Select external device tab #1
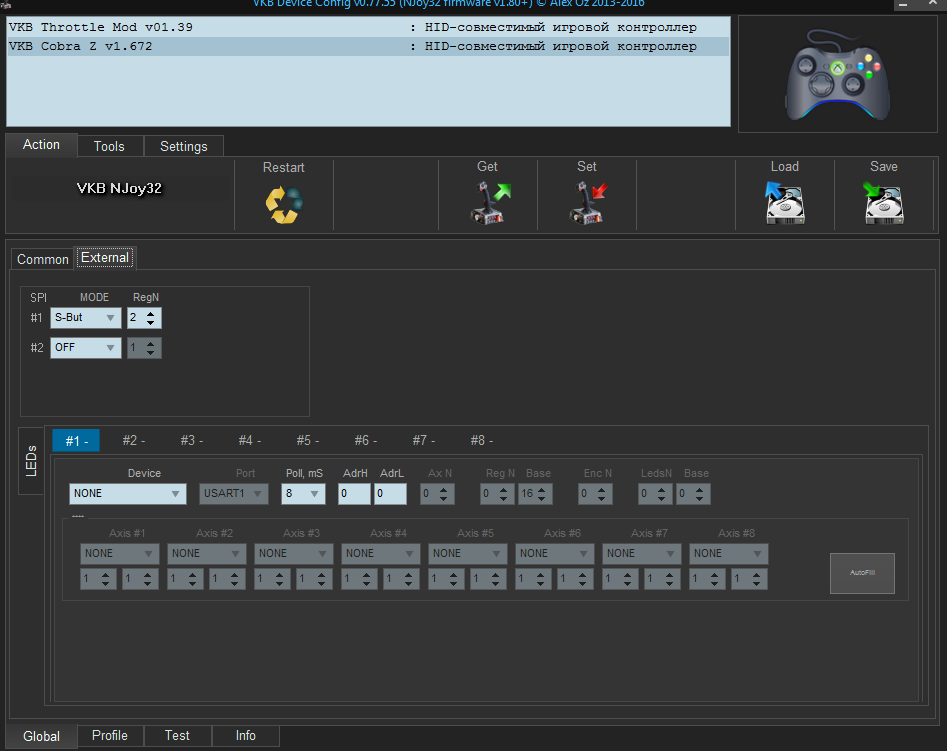The width and height of the screenshot is (947, 751). pos(76,441)
